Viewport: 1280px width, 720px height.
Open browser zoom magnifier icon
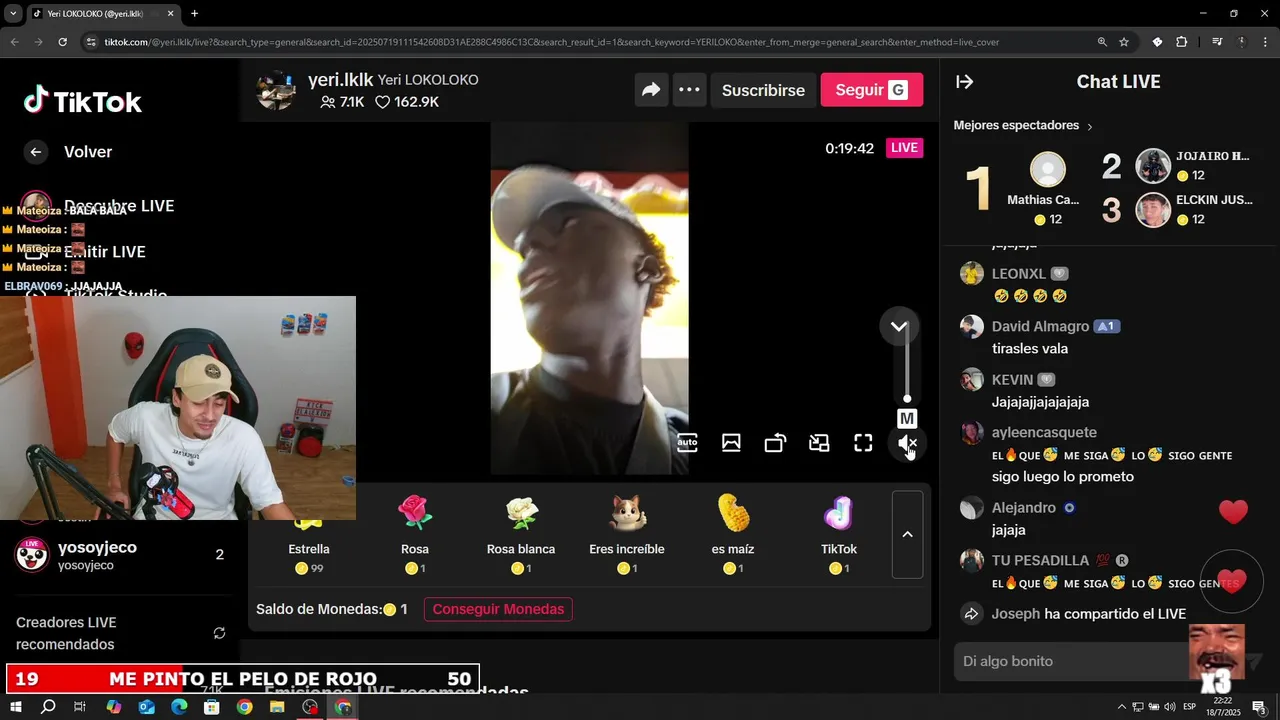1102,42
